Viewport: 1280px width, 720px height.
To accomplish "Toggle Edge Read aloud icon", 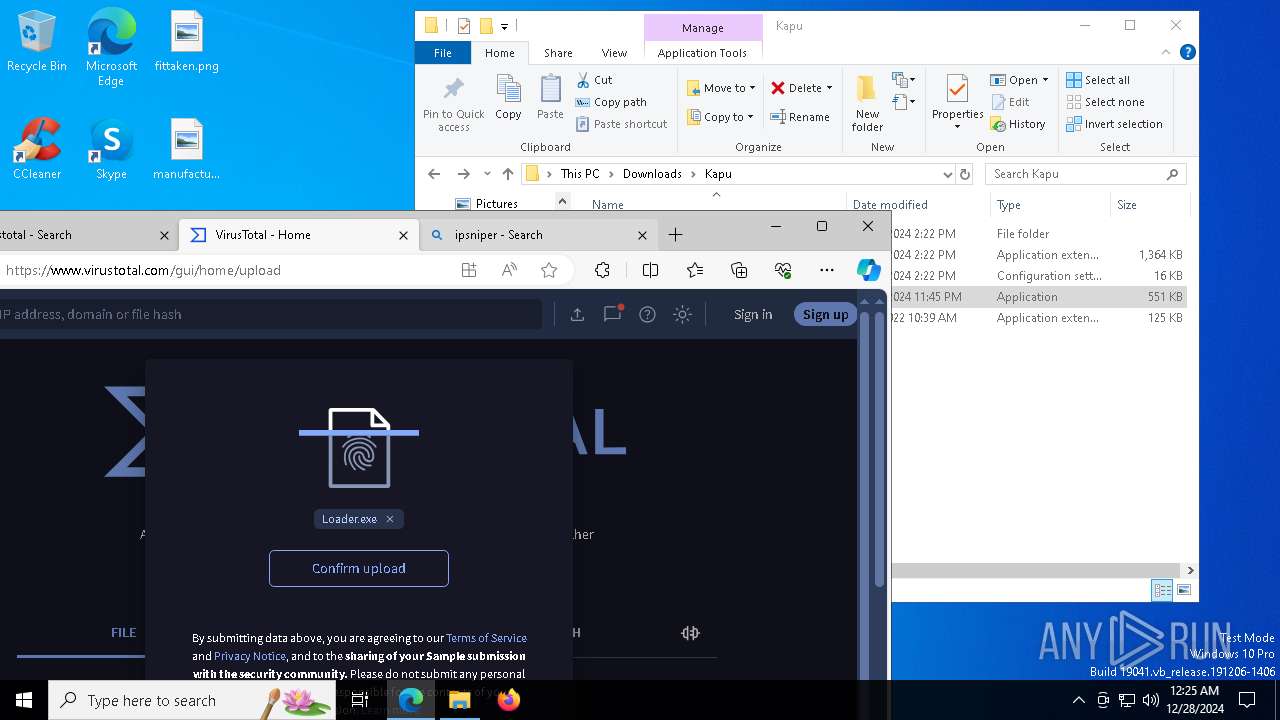I will point(509,270).
